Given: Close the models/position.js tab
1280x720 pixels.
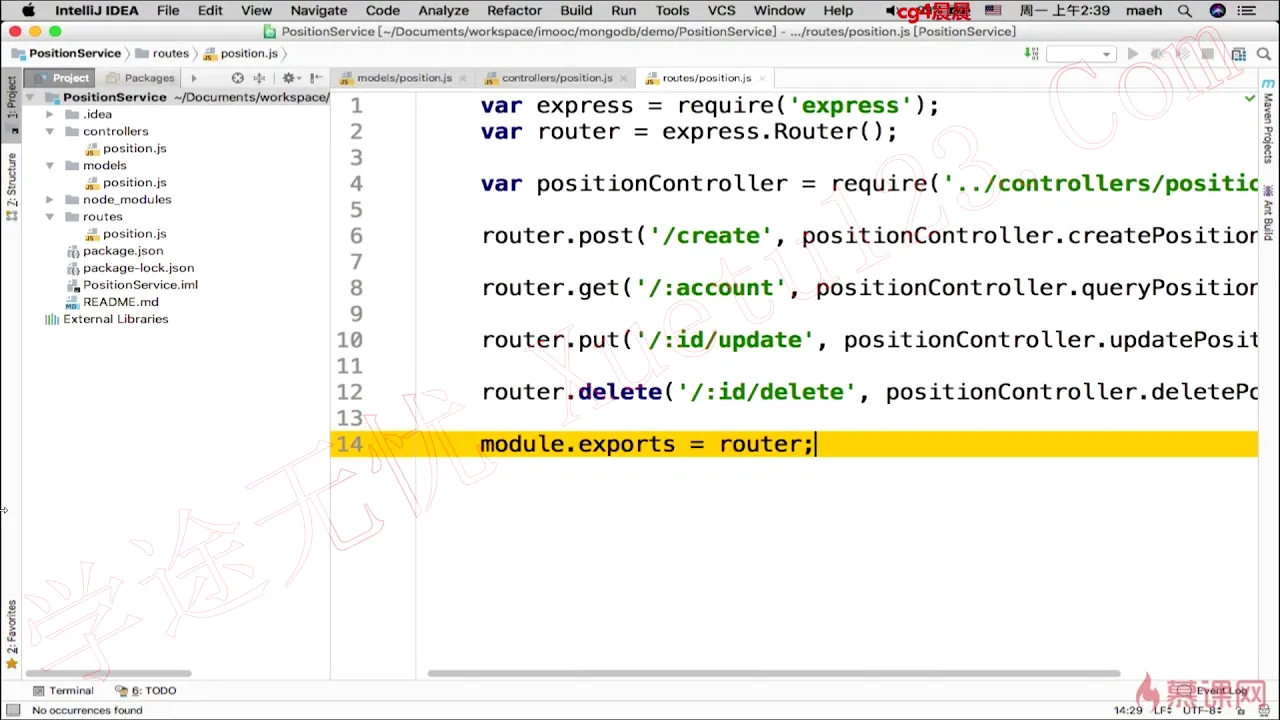Looking at the screenshot, I should pos(465,78).
